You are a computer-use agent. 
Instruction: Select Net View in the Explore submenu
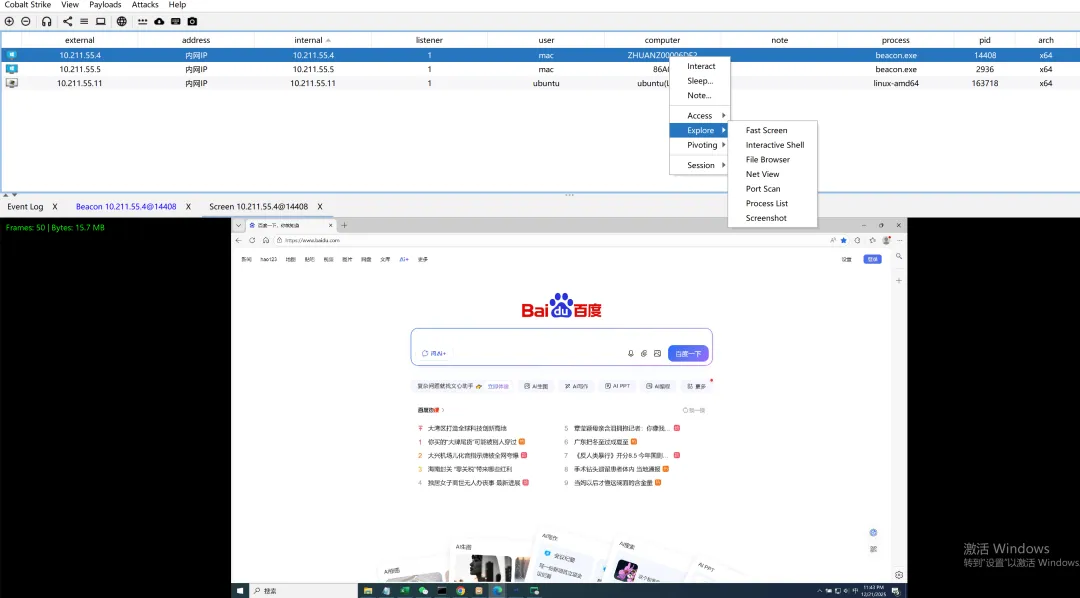[x=772, y=174]
